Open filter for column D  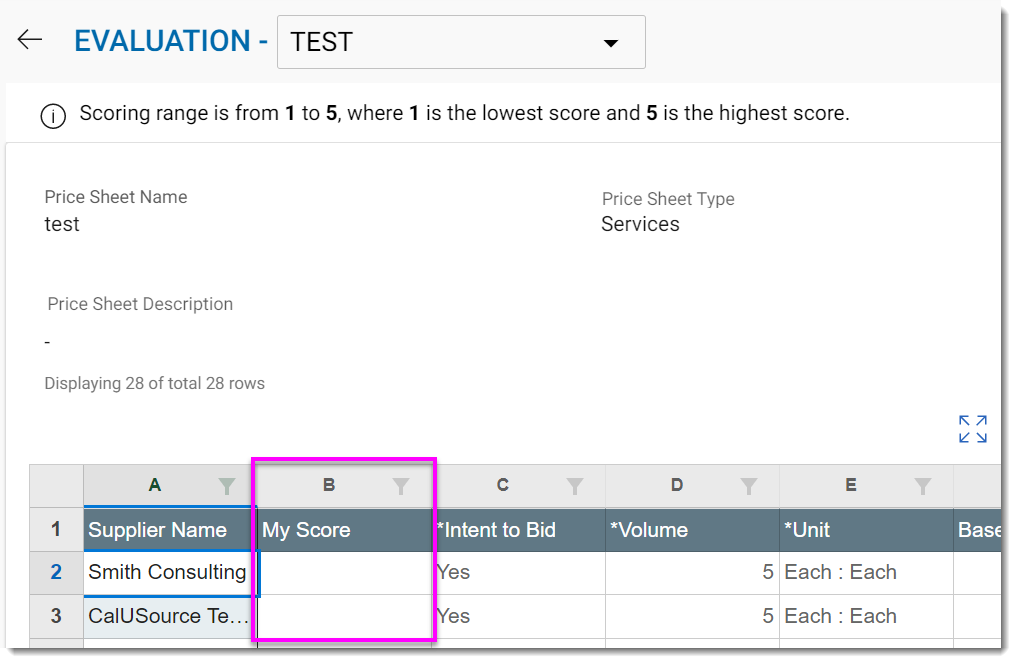pyautogui.click(x=749, y=486)
